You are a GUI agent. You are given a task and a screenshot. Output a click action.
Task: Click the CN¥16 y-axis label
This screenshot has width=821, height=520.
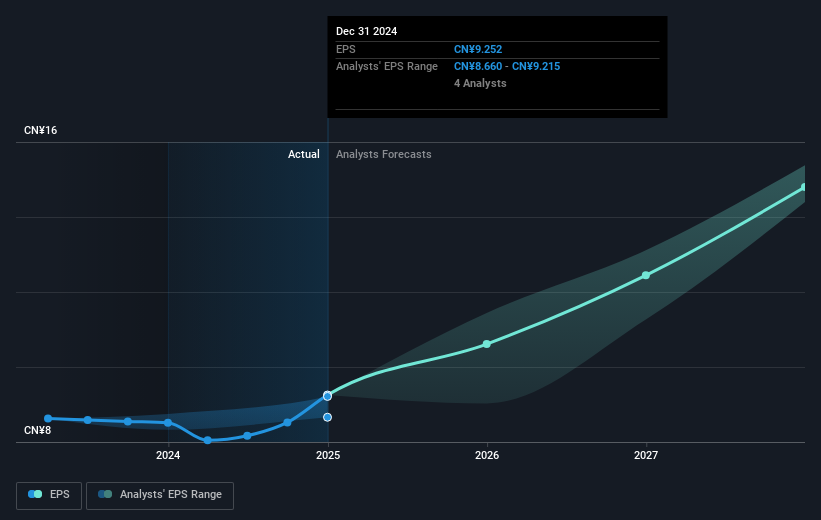point(40,130)
